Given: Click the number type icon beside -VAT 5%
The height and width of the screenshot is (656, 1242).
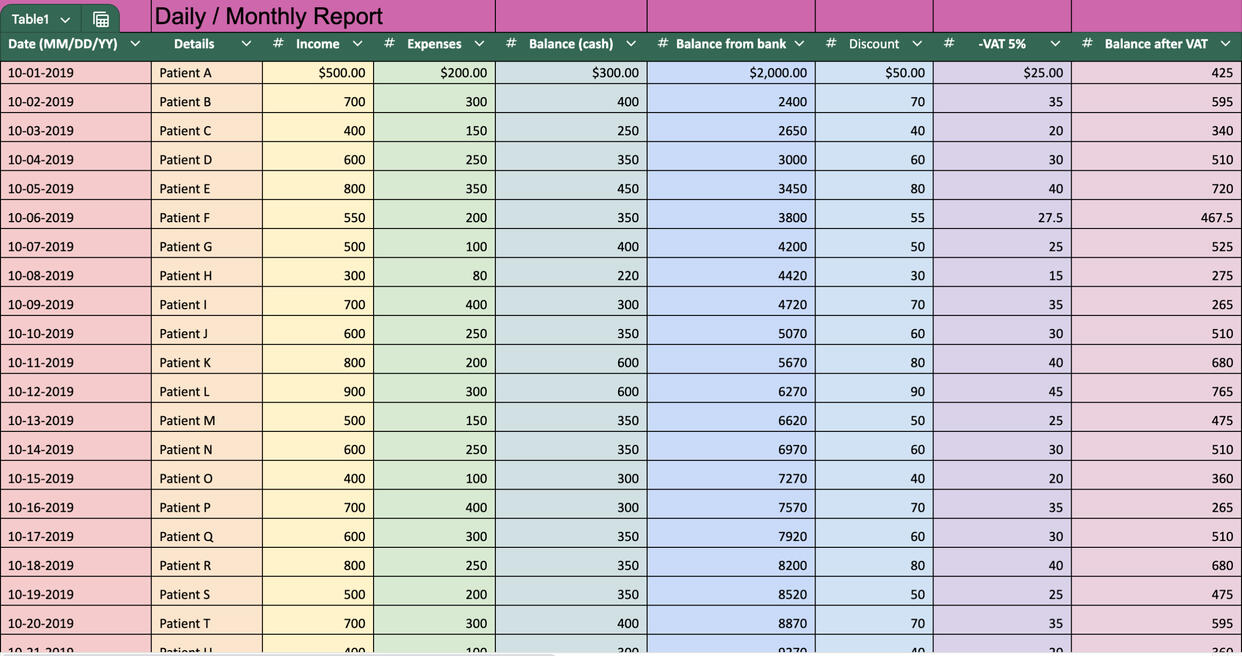Looking at the screenshot, I should pos(949,44).
